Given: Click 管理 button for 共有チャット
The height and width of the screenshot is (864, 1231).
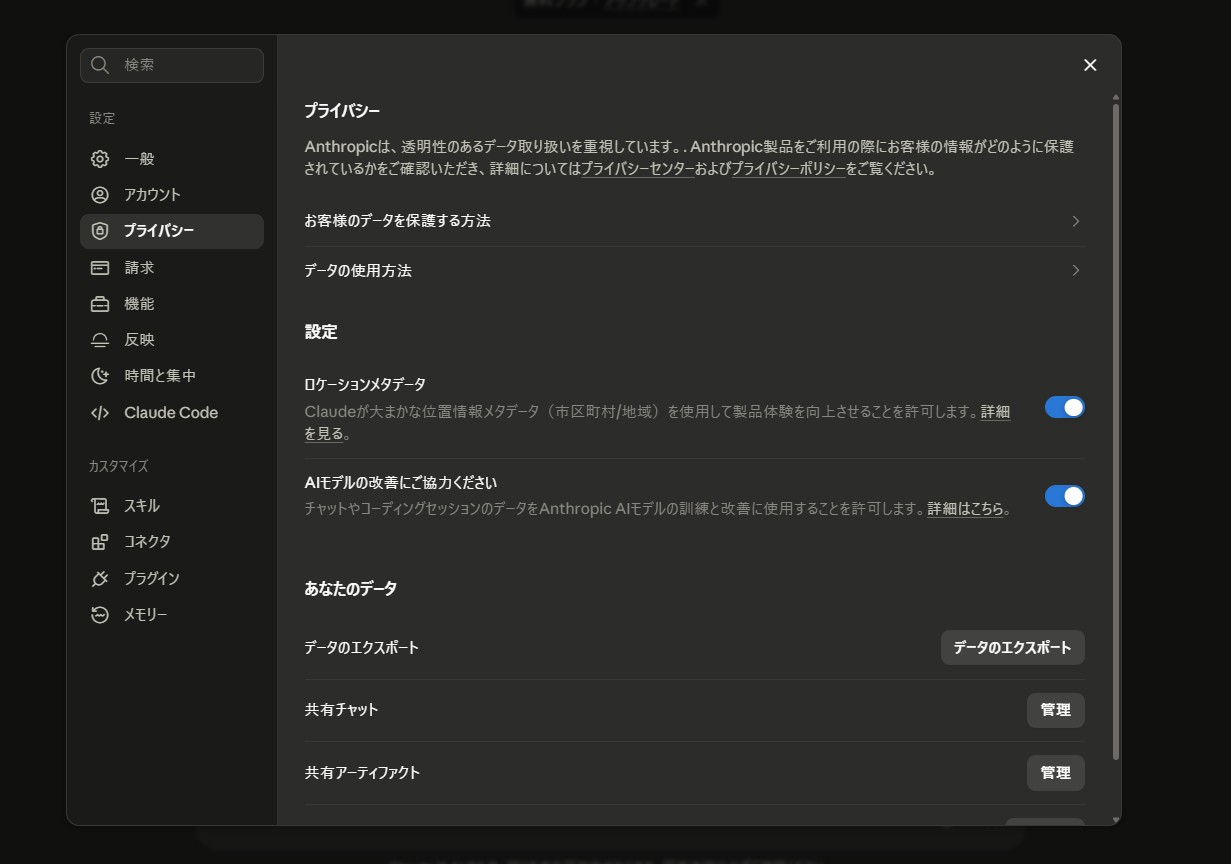Looking at the screenshot, I should click(1056, 710).
